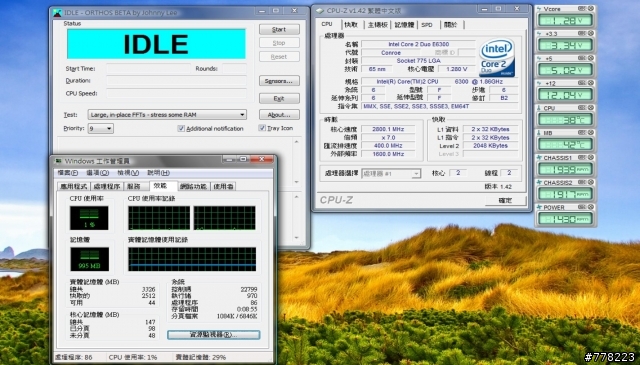Open the 選項(O) menu in Task Manager

(x=98, y=173)
